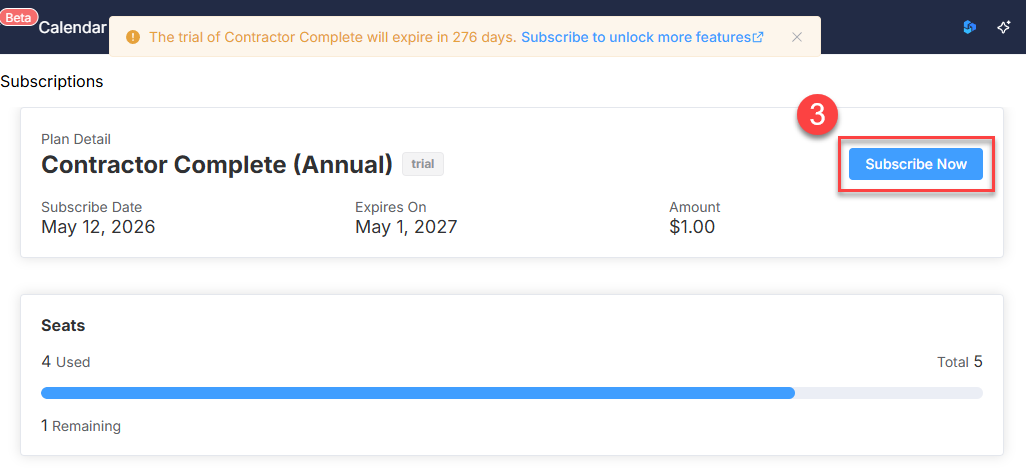1026x470 pixels.
Task: Click the Subscribe Now button
Action: click(x=915, y=164)
